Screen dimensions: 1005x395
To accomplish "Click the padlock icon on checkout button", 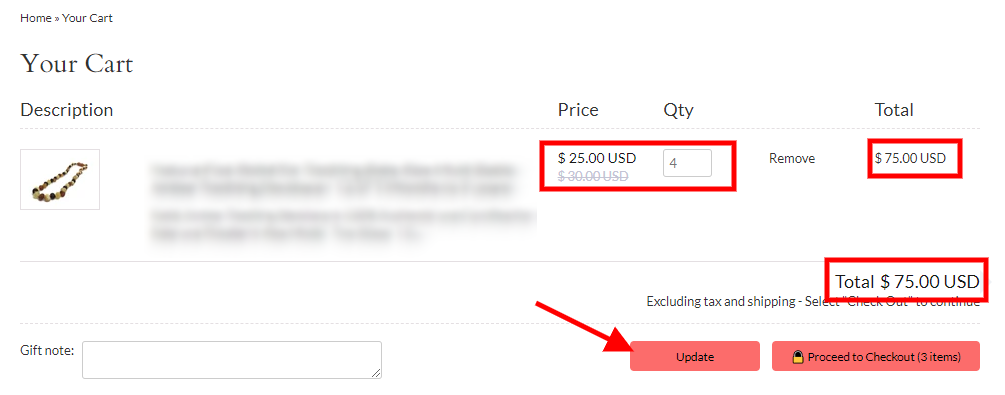I will coord(798,357).
